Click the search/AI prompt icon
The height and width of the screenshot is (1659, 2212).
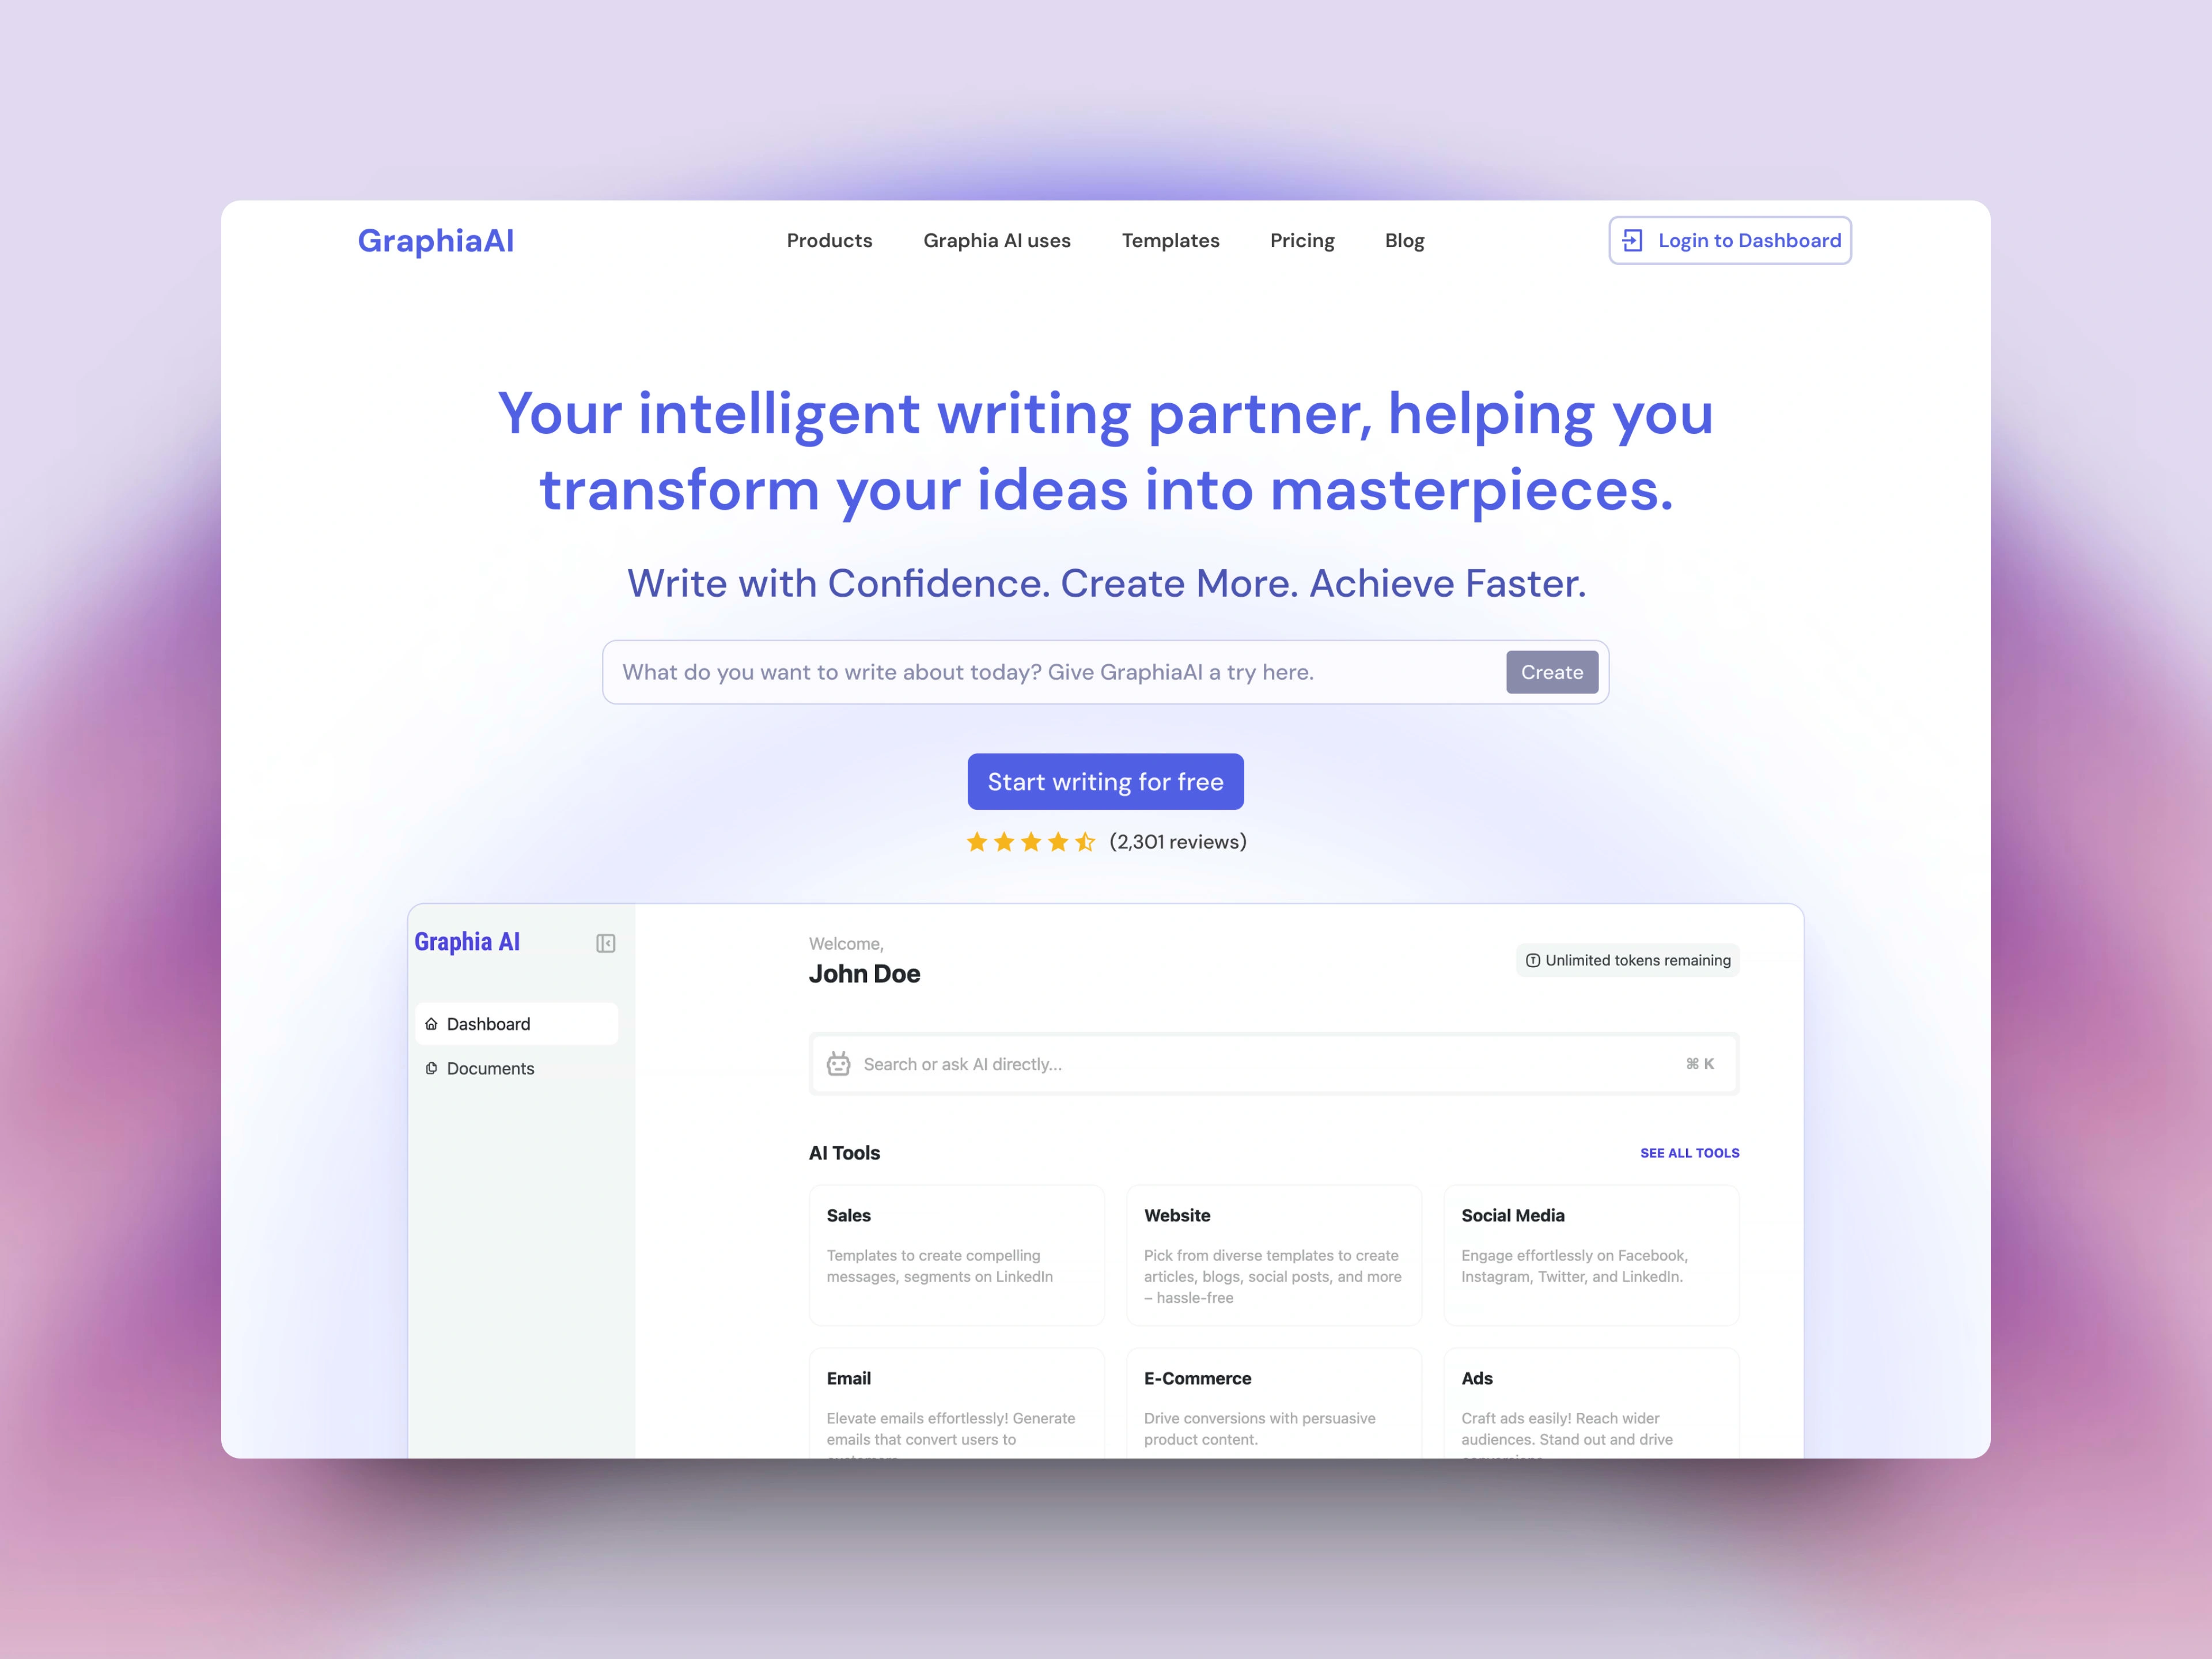(838, 1063)
